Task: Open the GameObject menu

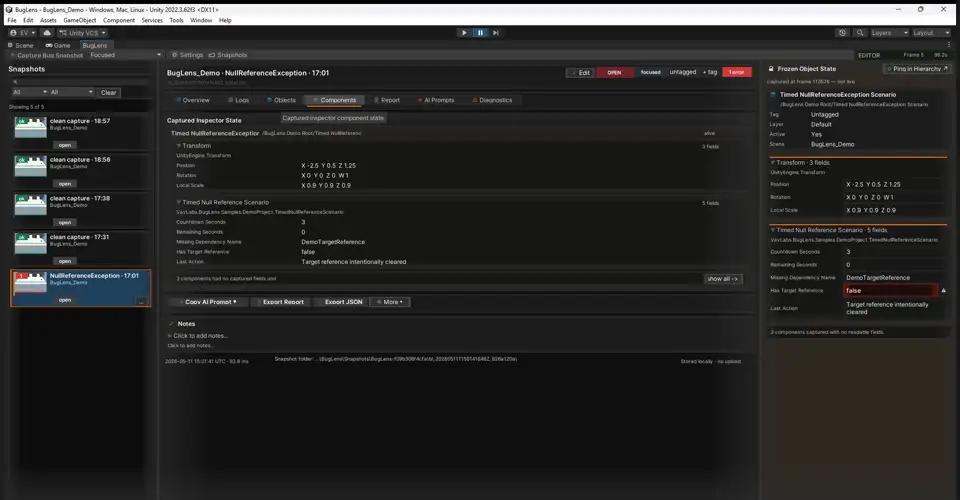Action: 80,20
